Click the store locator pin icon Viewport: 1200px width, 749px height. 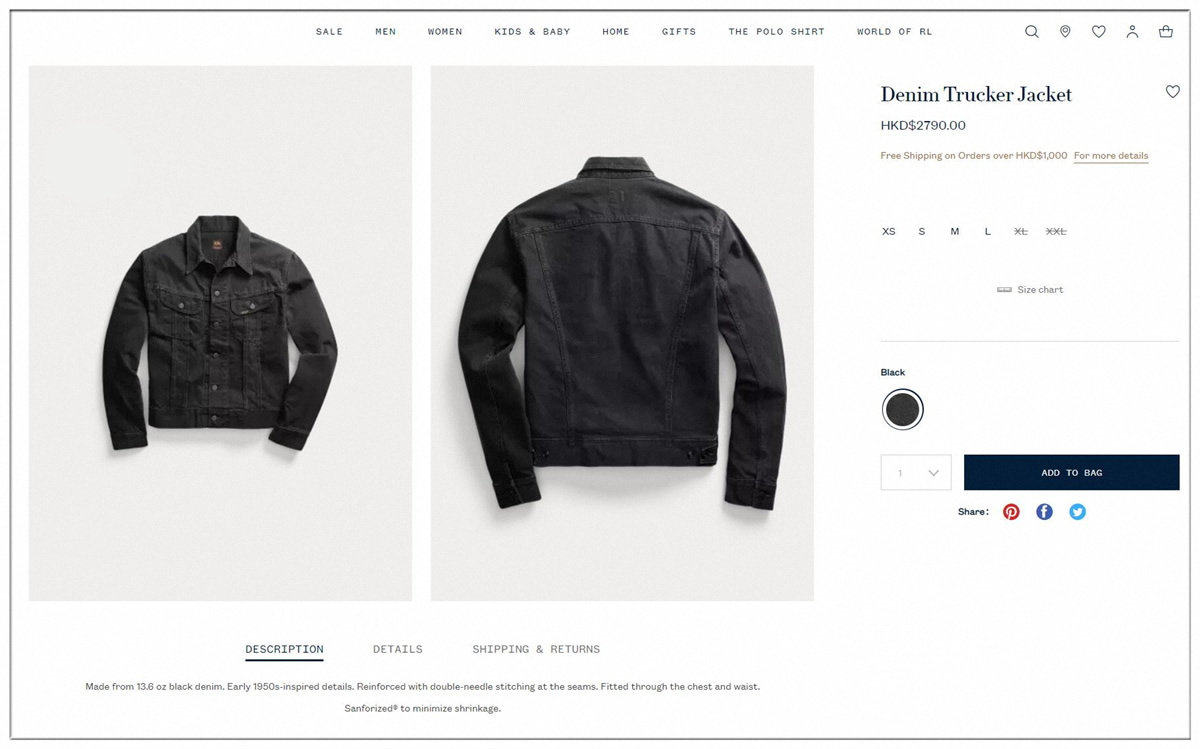point(1065,32)
